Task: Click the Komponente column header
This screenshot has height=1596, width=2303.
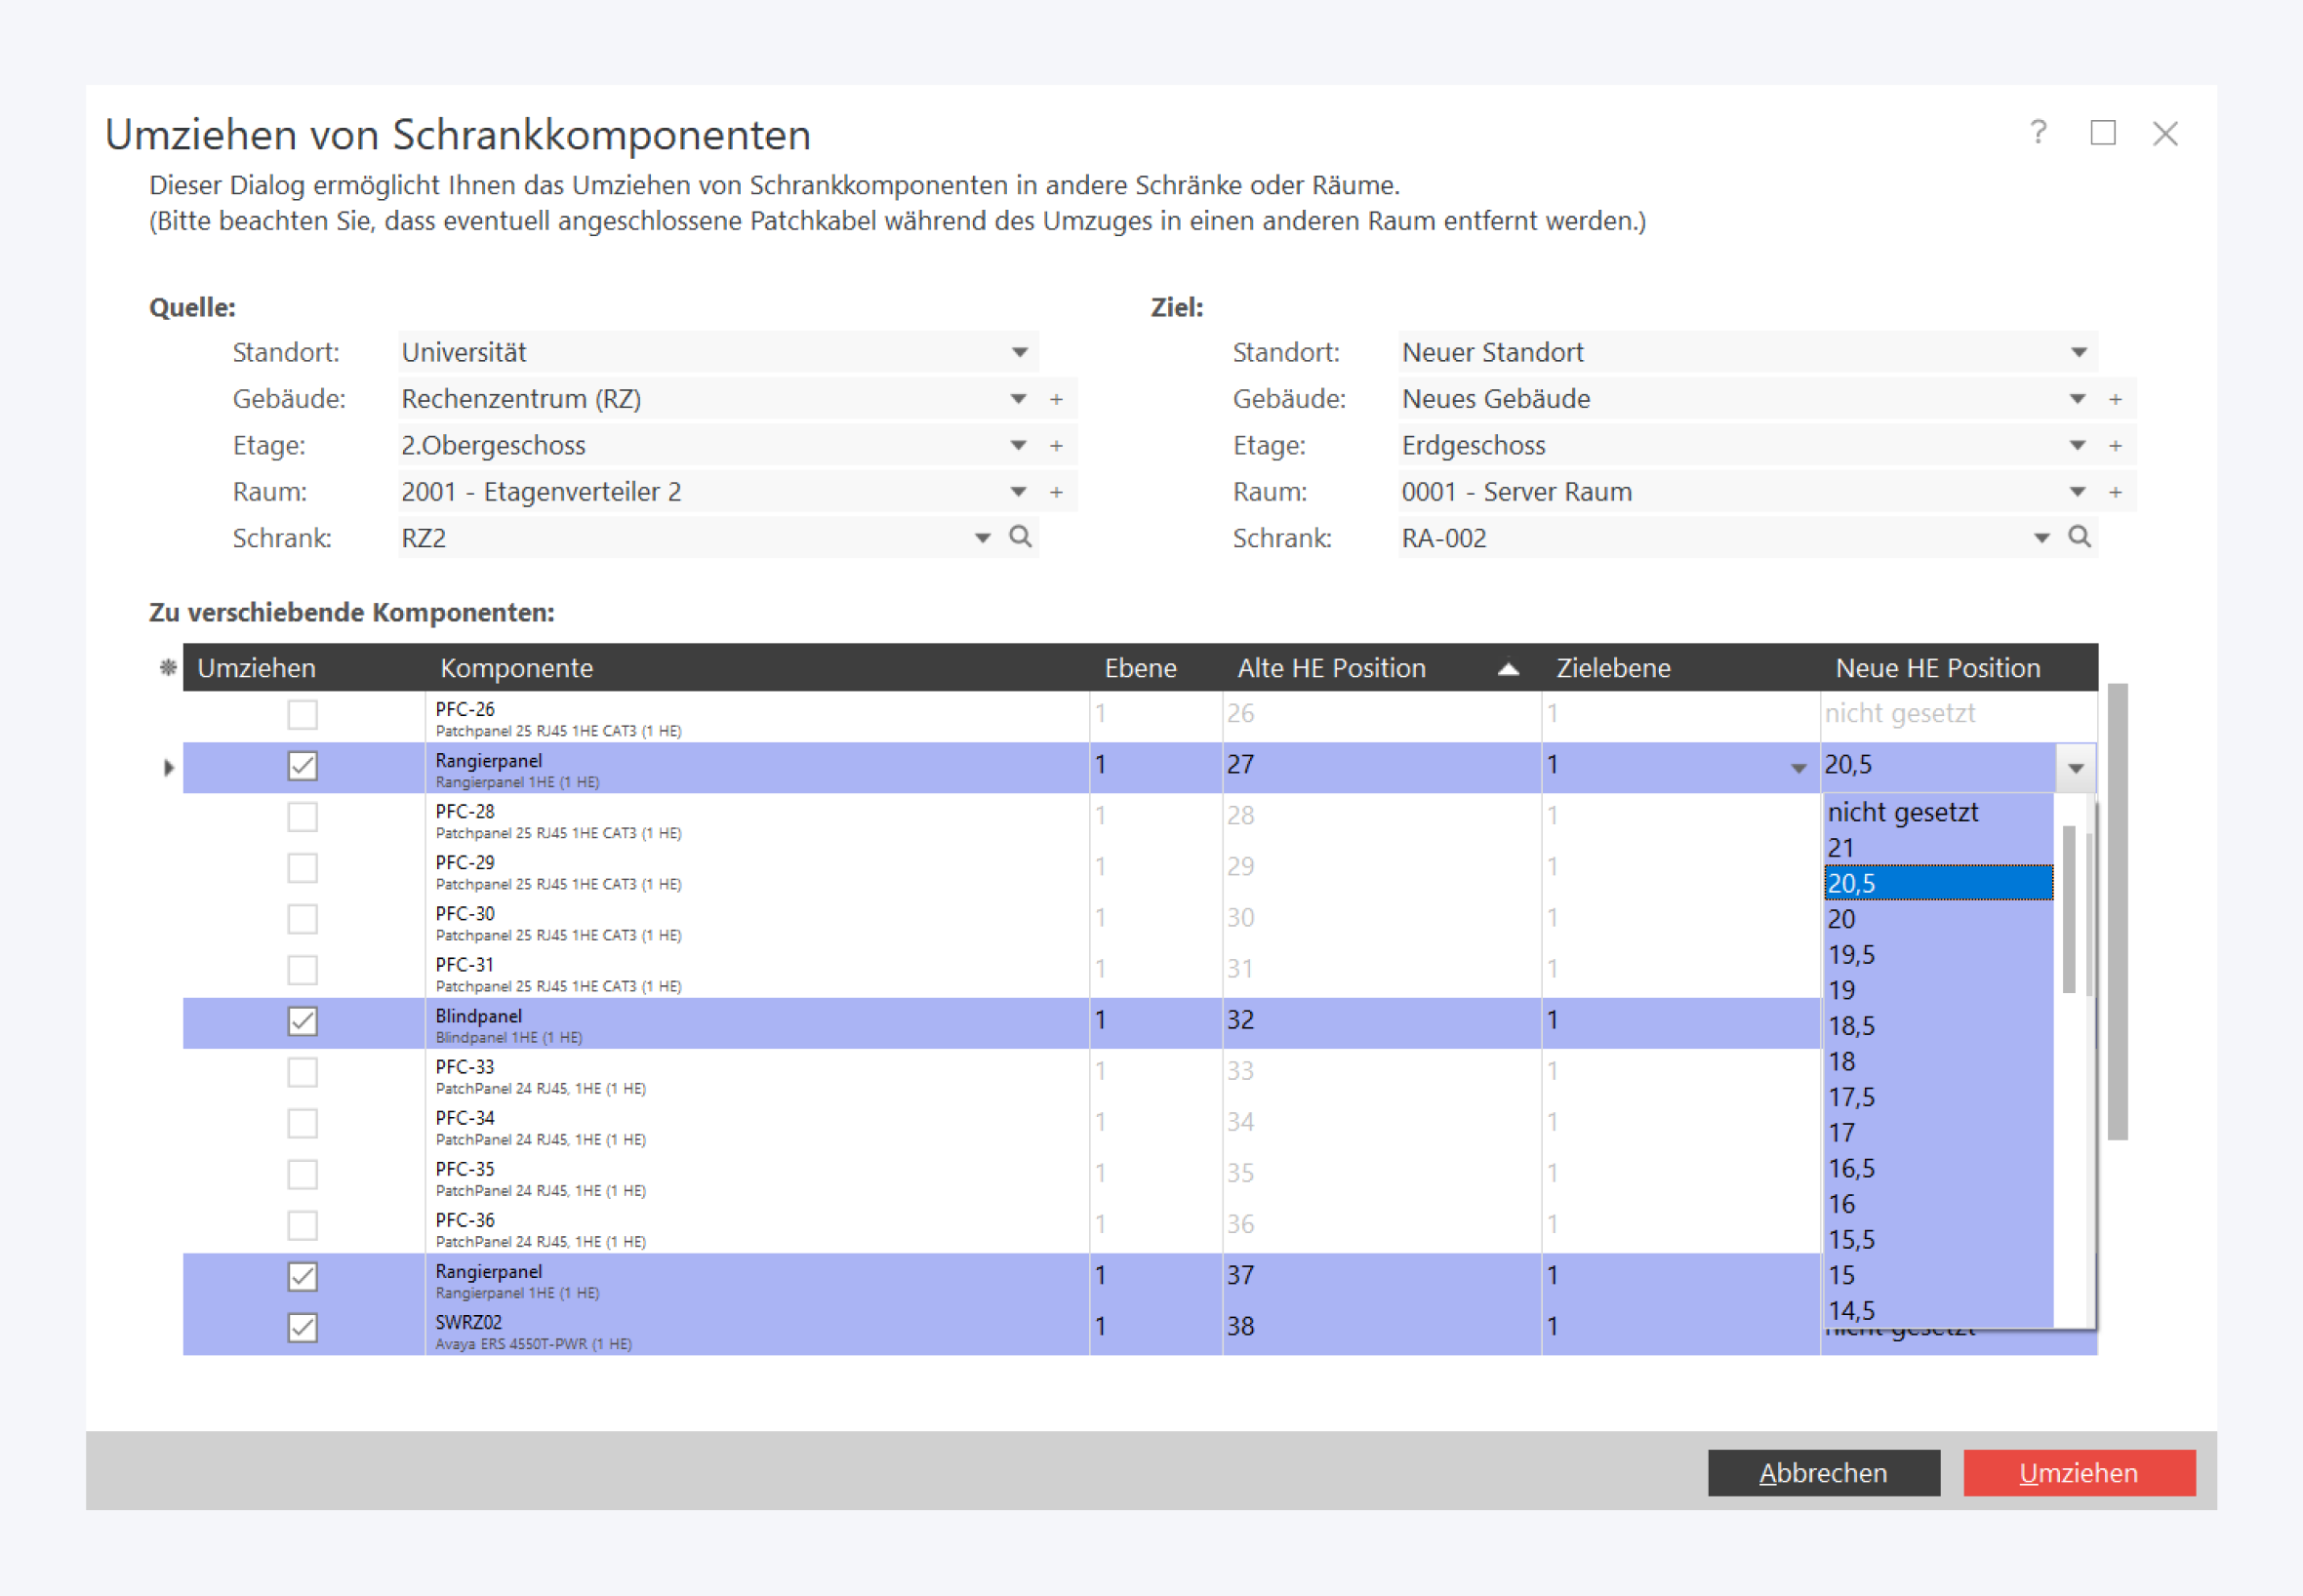Action: [x=516, y=668]
